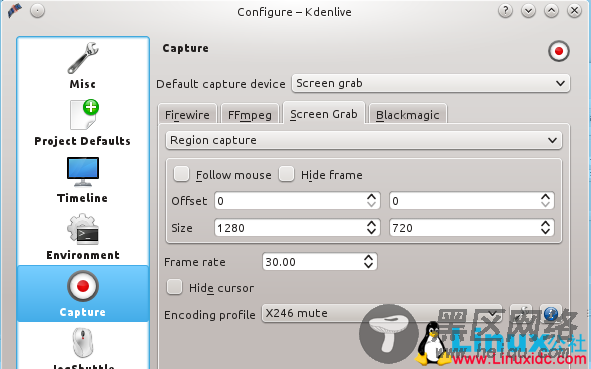Enable the Follow mouse checkbox
Screen dimensions: 591x369
pyautogui.click(x=181, y=175)
